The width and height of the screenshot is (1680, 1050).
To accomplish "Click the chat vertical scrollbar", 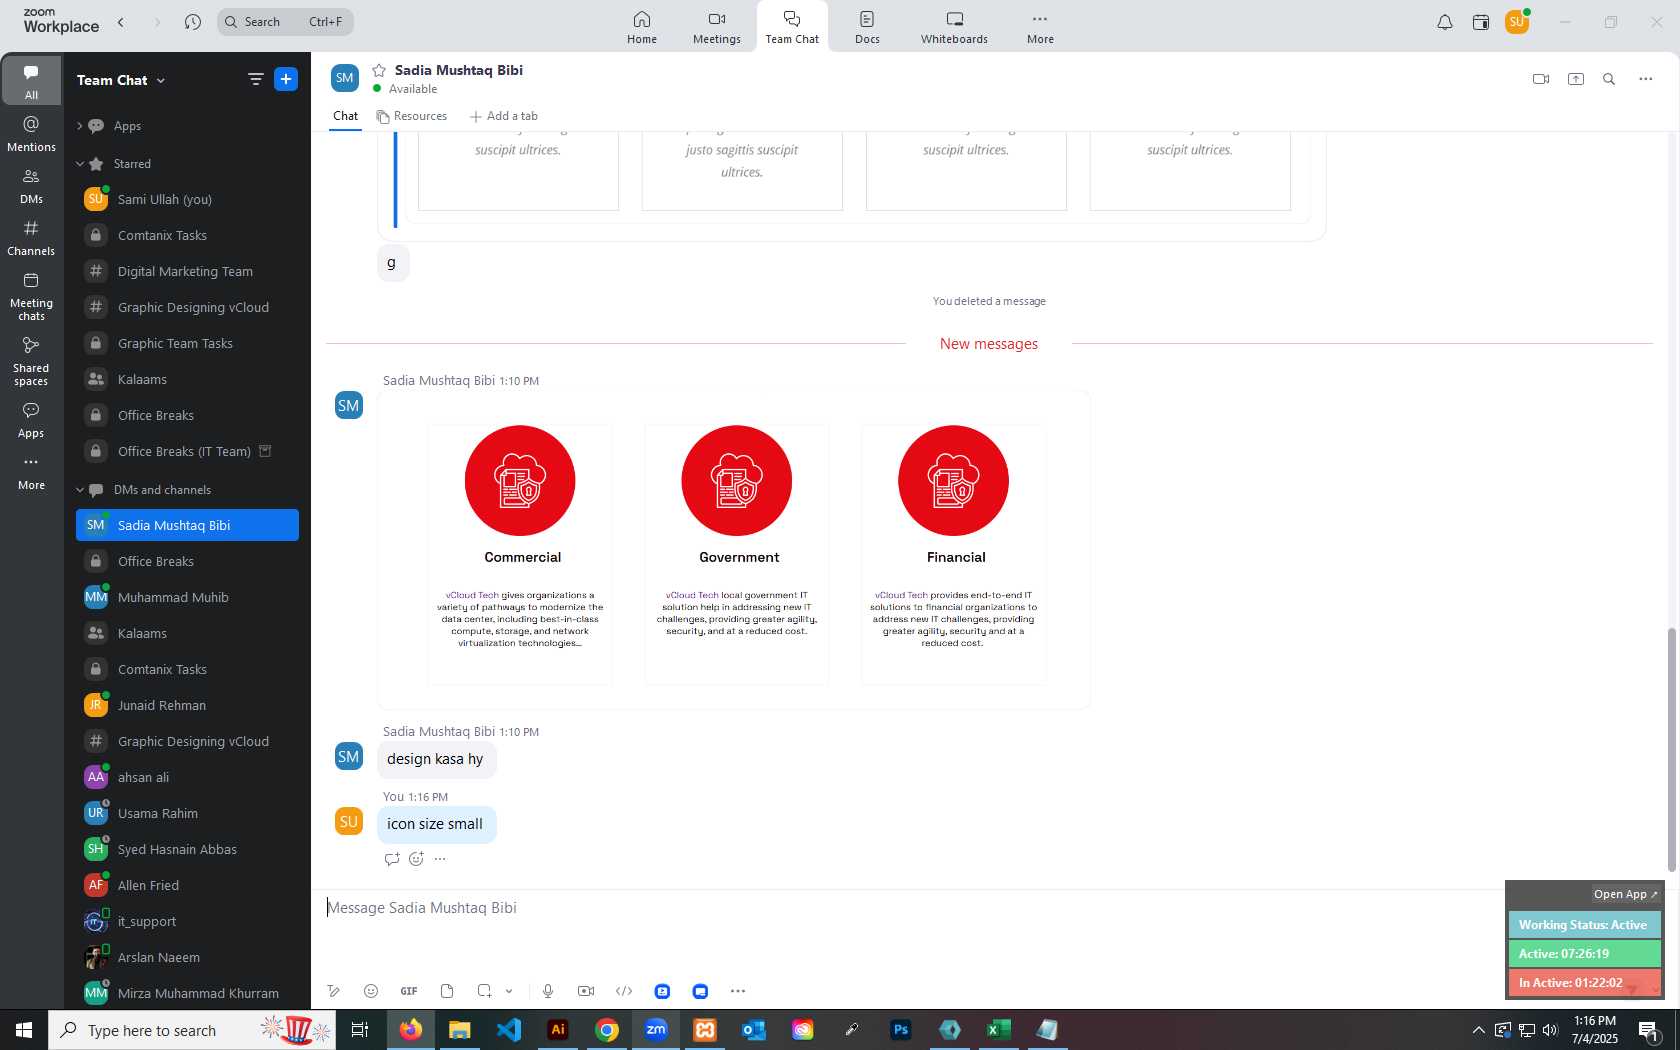I will (1670, 750).
